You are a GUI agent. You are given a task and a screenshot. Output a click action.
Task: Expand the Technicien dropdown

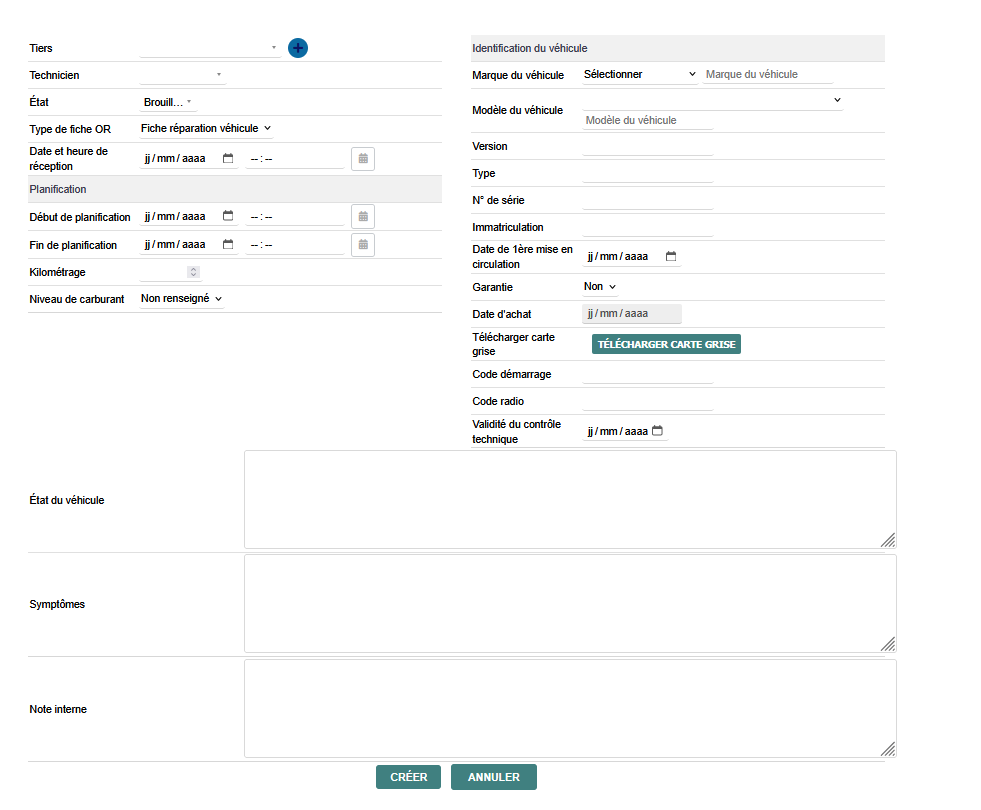(x=182, y=74)
